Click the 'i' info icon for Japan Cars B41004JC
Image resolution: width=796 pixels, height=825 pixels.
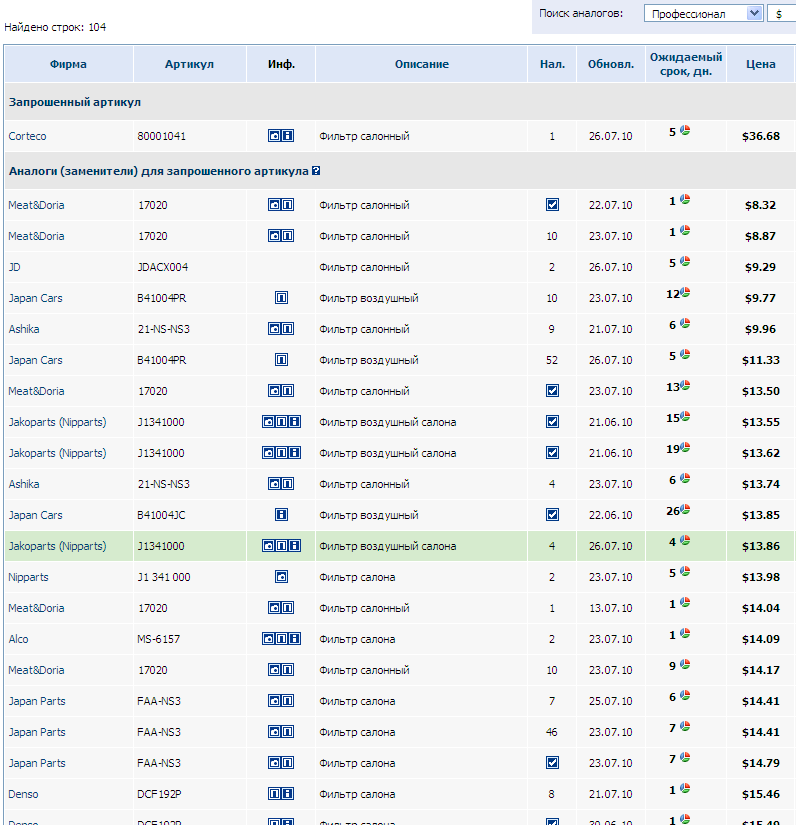(x=281, y=515)
